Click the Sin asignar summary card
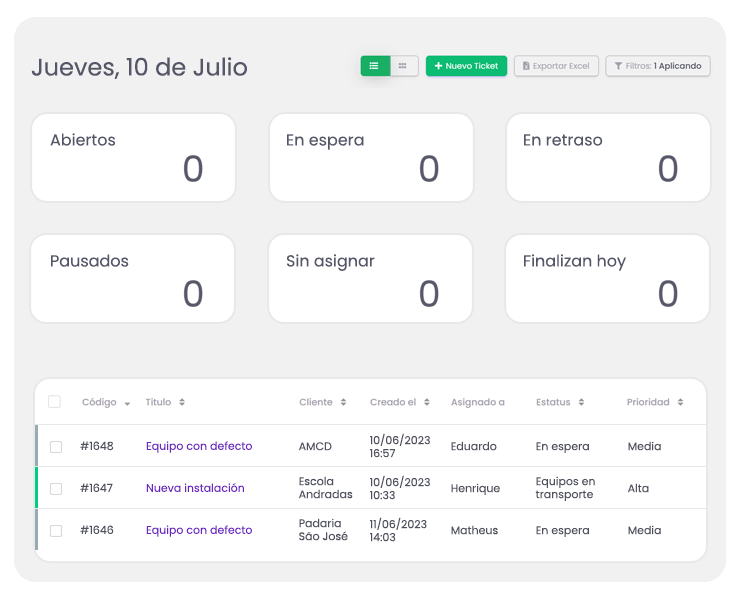Viewport: 740px width, 602px height. (x=370, y=278)
